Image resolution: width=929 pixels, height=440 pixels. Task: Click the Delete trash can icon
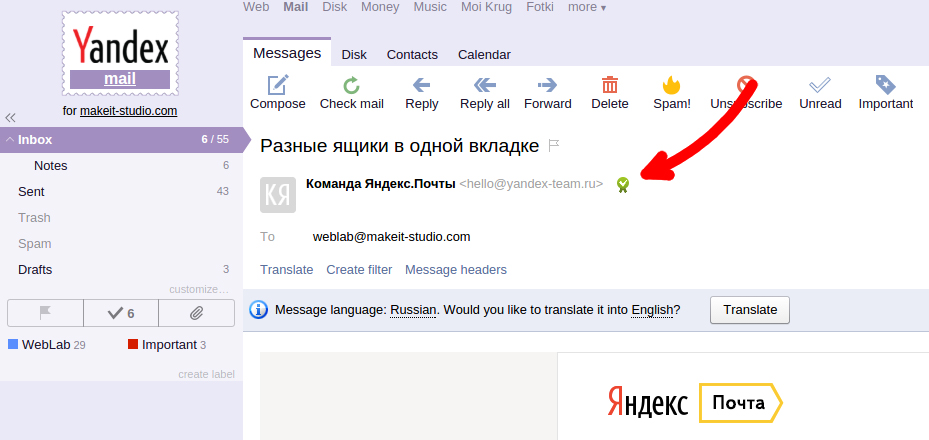coord(610,85)
